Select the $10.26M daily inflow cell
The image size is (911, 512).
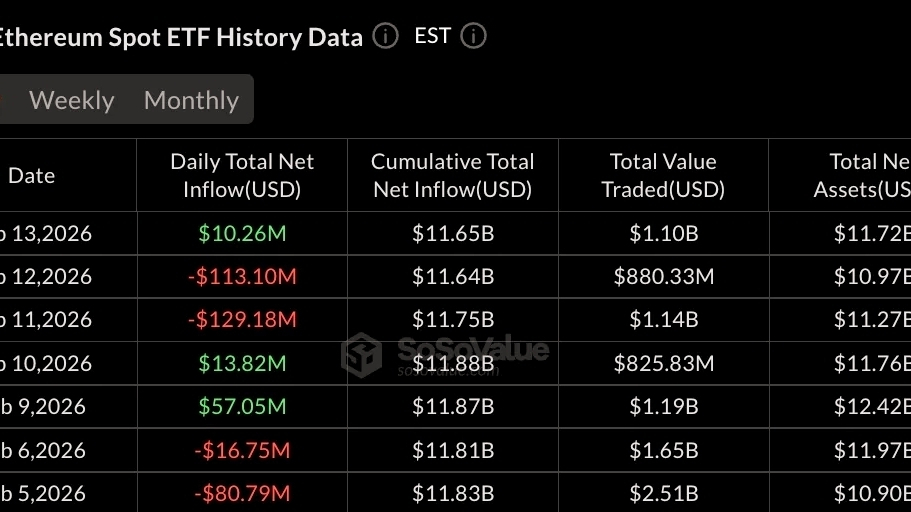(x=242, y=233)
